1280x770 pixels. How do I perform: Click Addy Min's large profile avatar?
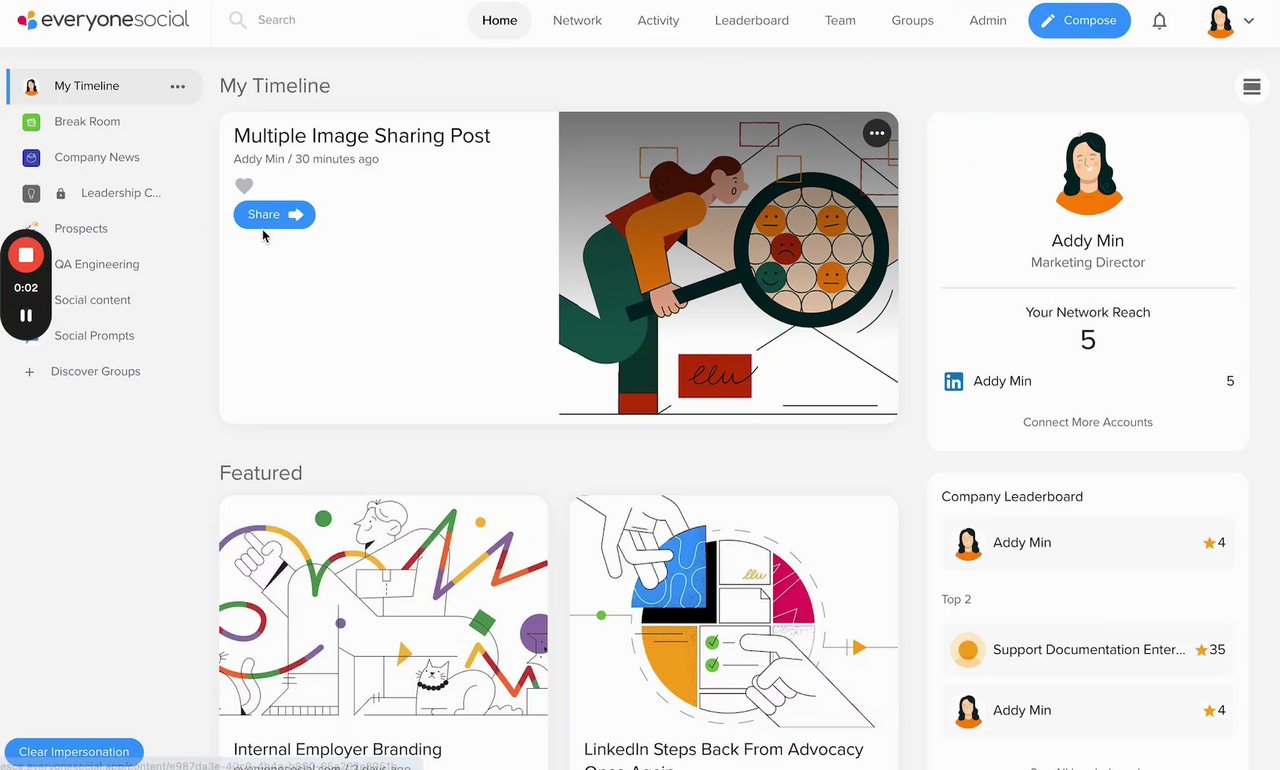click(1088, 174)
